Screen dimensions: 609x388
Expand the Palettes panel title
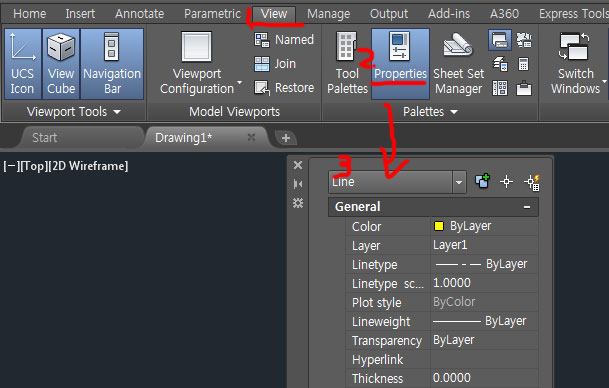point(430,112)
